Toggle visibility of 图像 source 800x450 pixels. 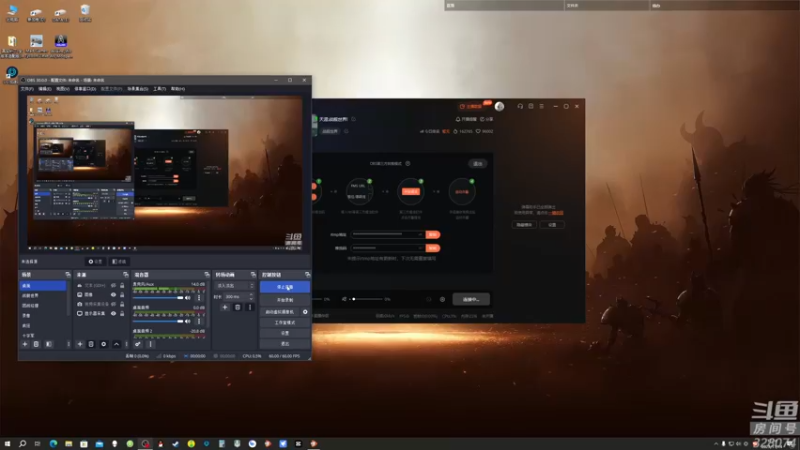tap(113, 294)
